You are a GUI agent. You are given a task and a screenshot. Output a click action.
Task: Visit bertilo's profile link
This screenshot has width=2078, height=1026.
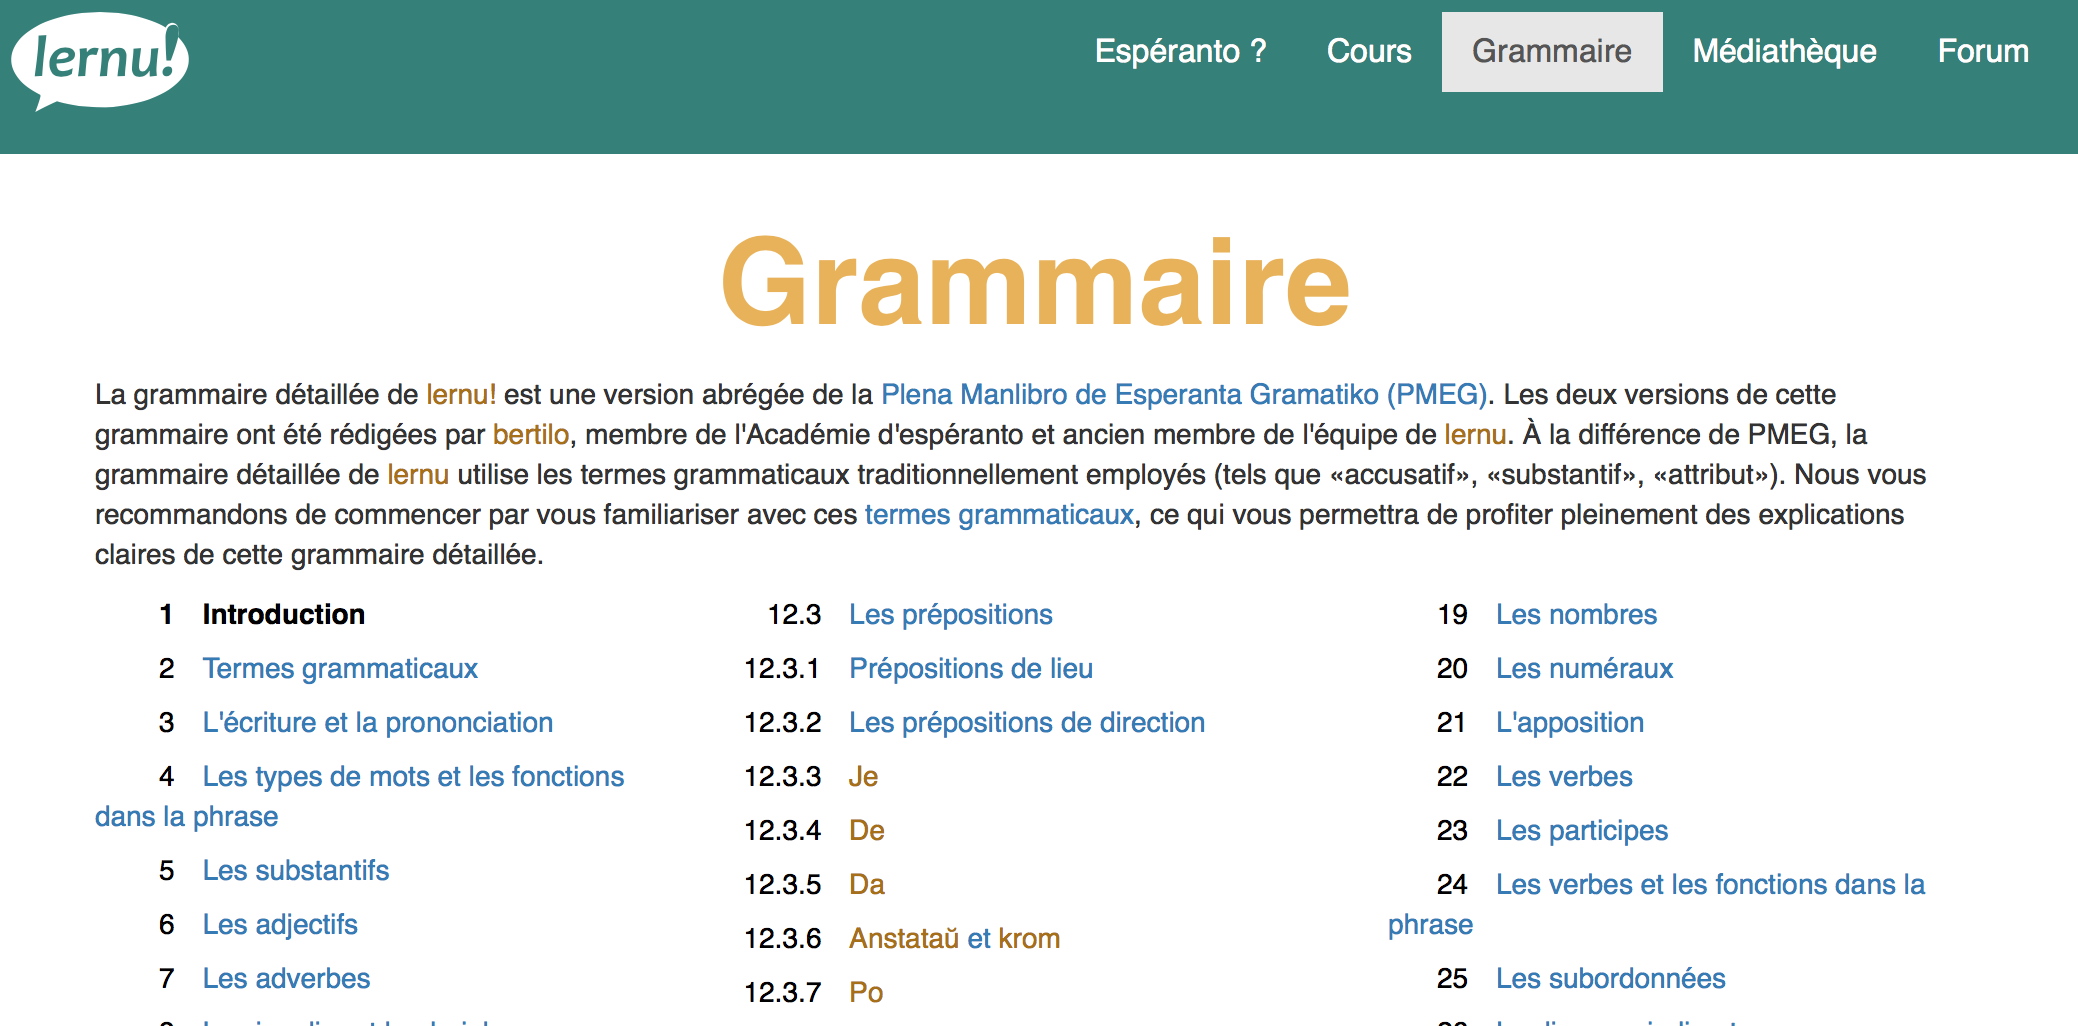[x=531, y=434]
